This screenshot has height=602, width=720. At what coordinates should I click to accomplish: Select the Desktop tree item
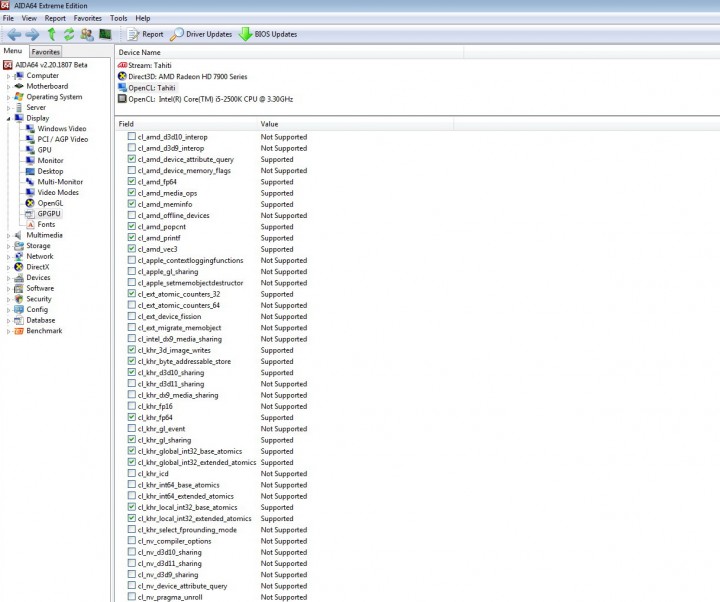click(50, 171)
